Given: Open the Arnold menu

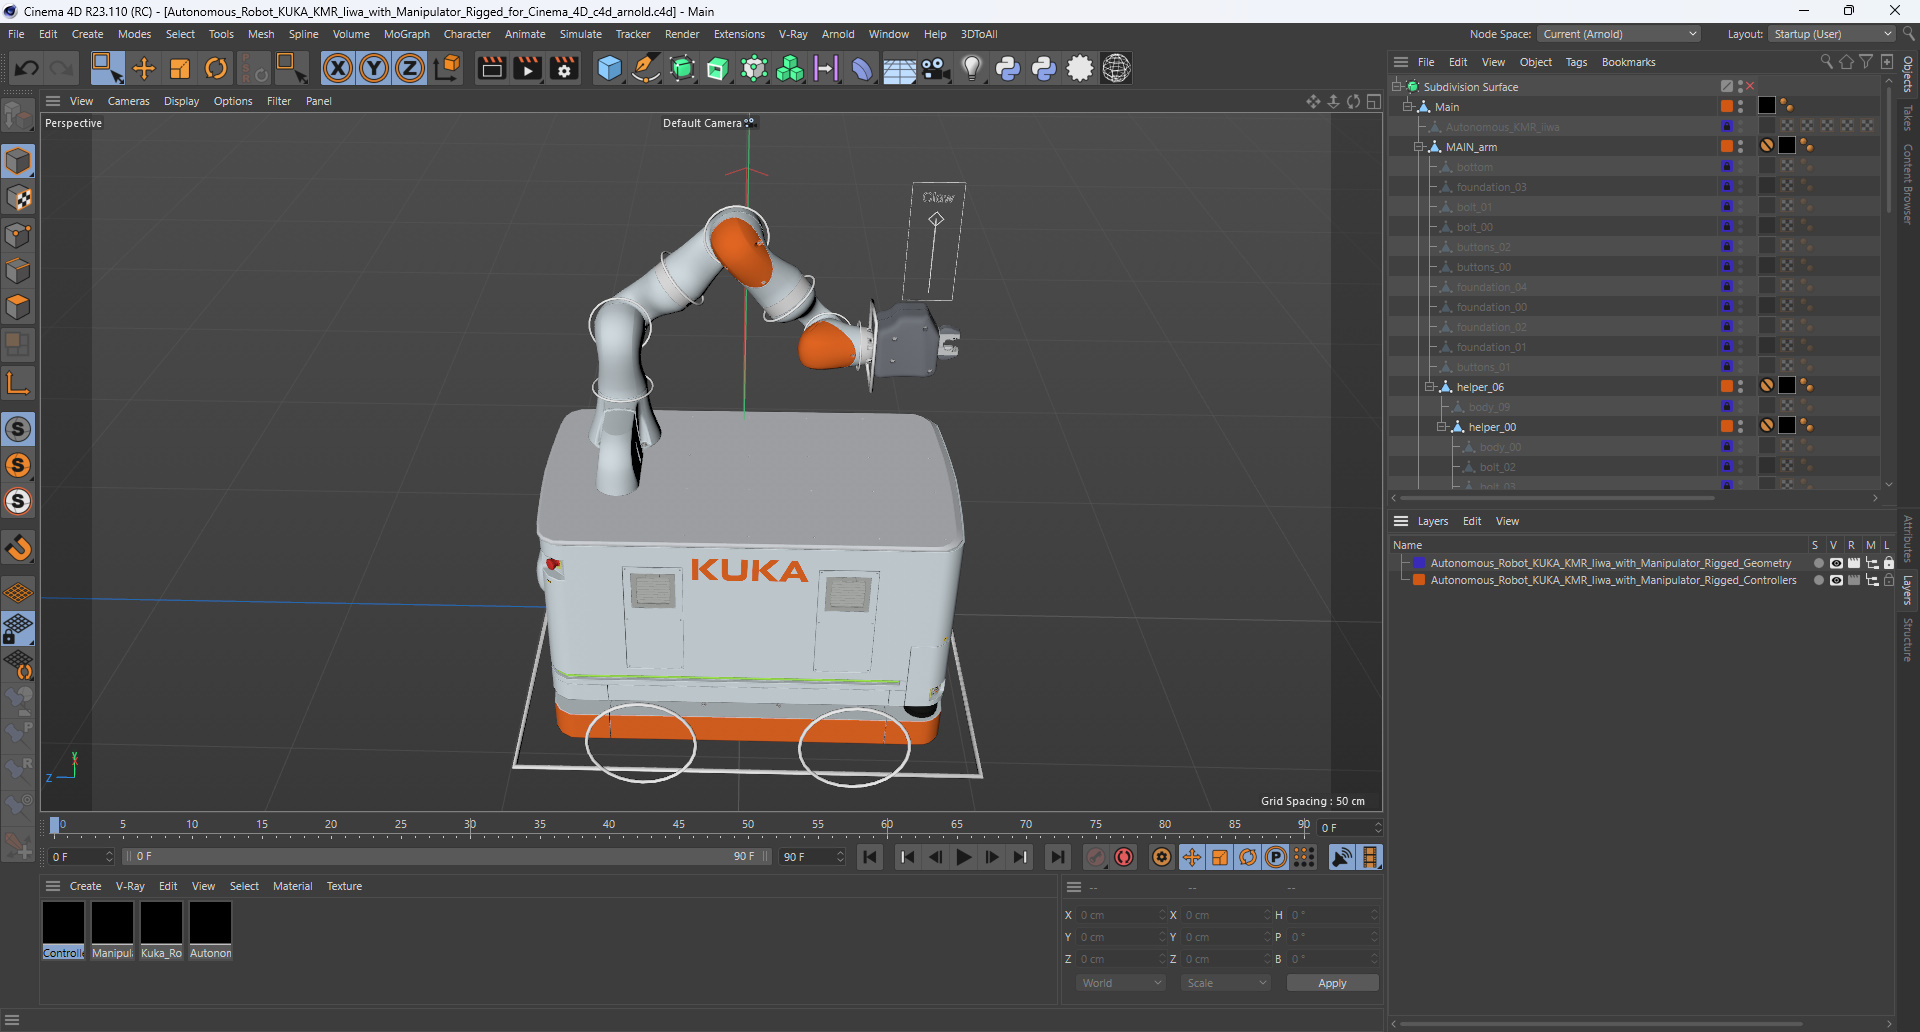Looking at the screenshot, I should pyautogui.click(x=838, y=34).
